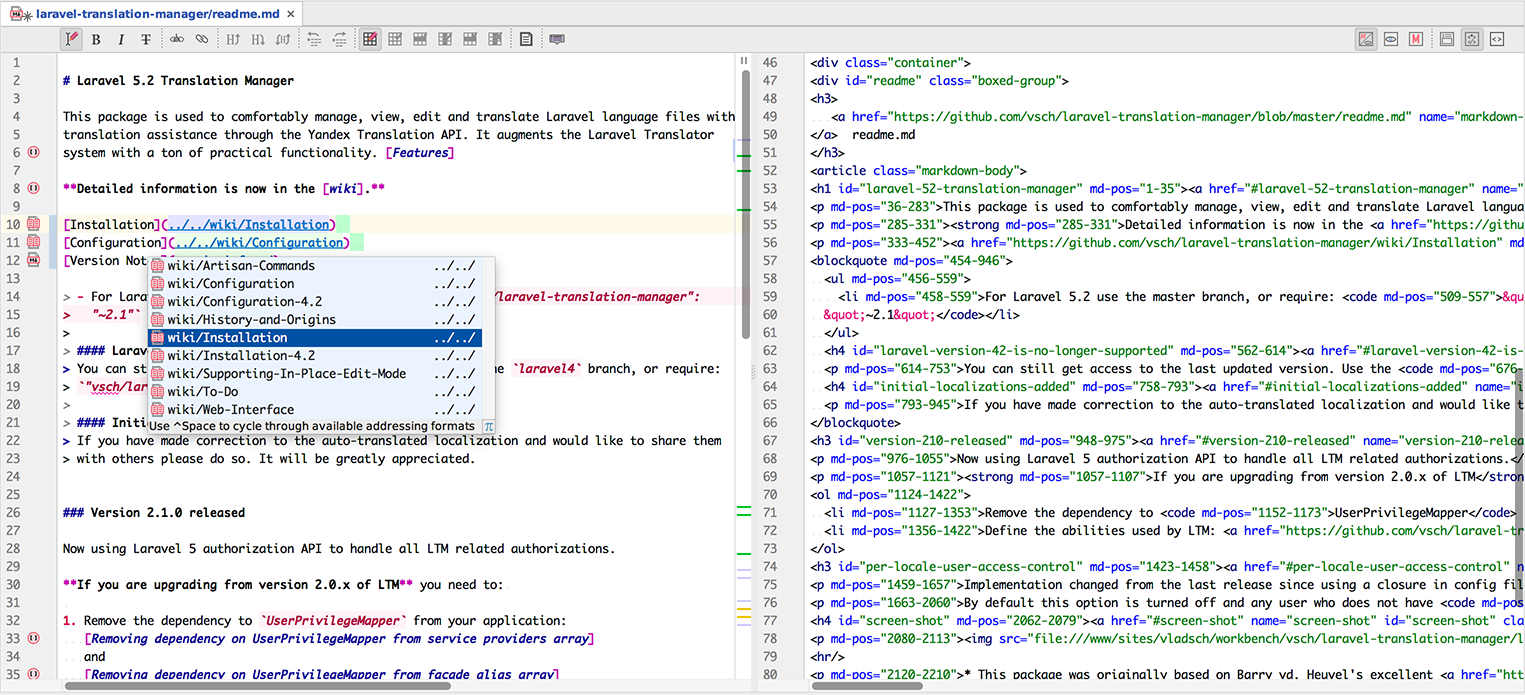Click the '<article class="markdown-body">' HTML line
Screen dimensions: 1525x695
(918, 171)
